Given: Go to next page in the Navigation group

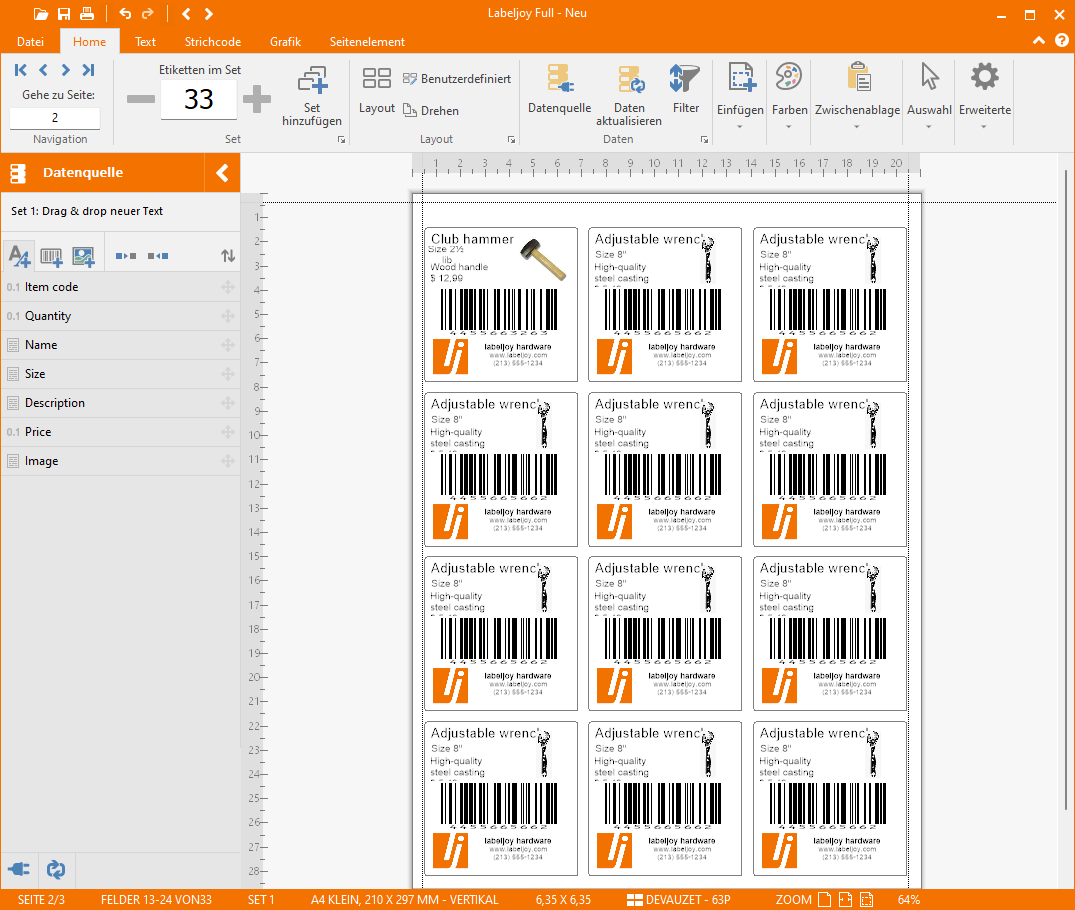Looking at the screenshot, I should tap(65, 70).
